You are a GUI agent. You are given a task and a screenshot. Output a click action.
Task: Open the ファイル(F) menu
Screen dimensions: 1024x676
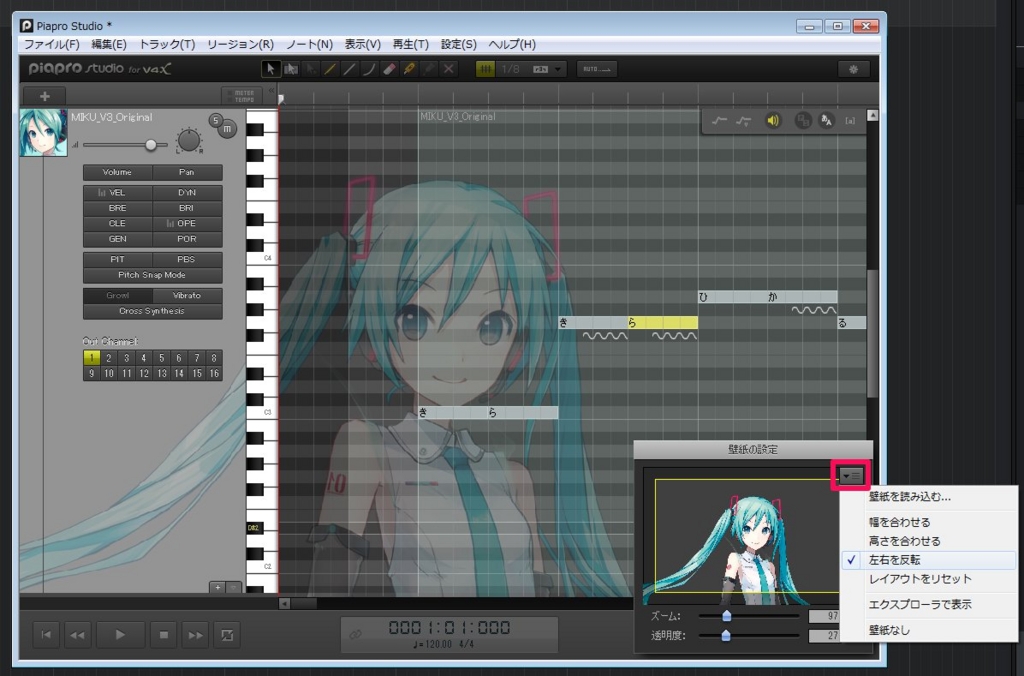[x=52, y=44]
